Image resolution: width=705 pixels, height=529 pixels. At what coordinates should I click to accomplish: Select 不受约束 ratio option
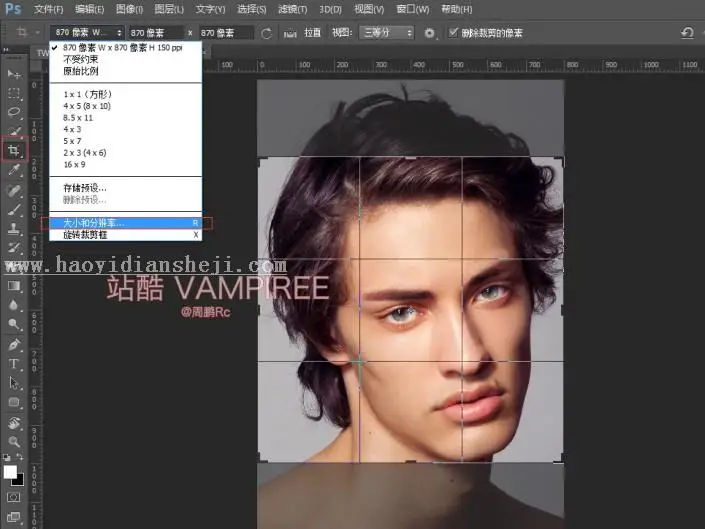pos(125,59)
